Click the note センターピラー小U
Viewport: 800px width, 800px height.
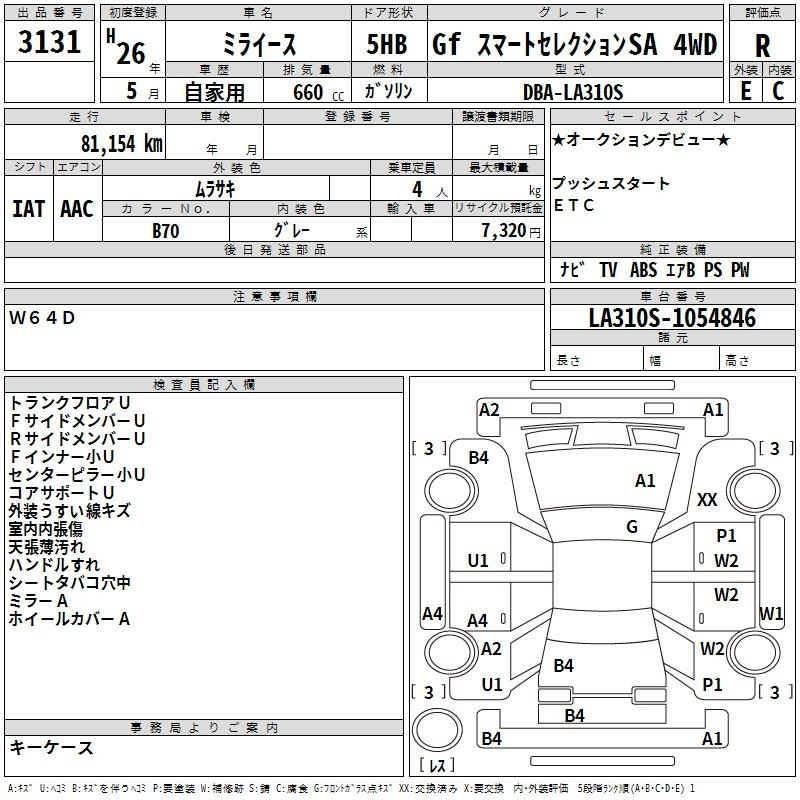[77, 474]
